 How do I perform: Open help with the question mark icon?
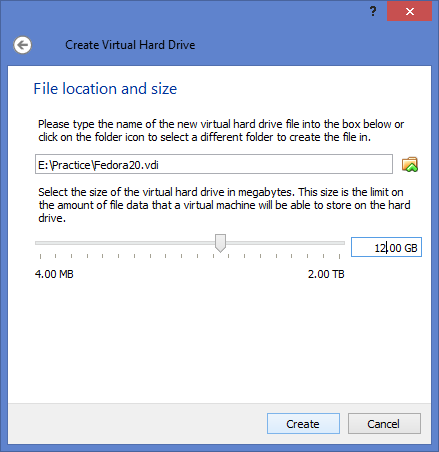pos(373,12)
